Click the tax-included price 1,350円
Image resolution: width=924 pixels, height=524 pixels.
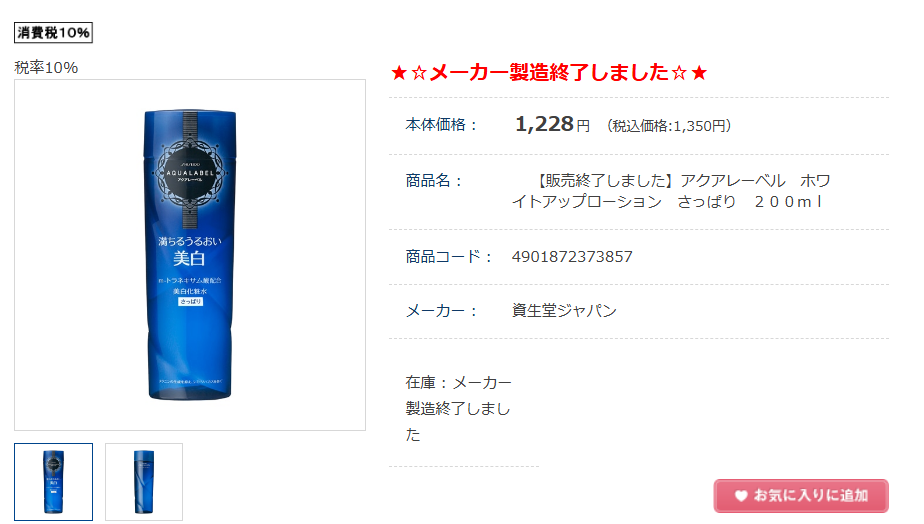click(669, 126)
